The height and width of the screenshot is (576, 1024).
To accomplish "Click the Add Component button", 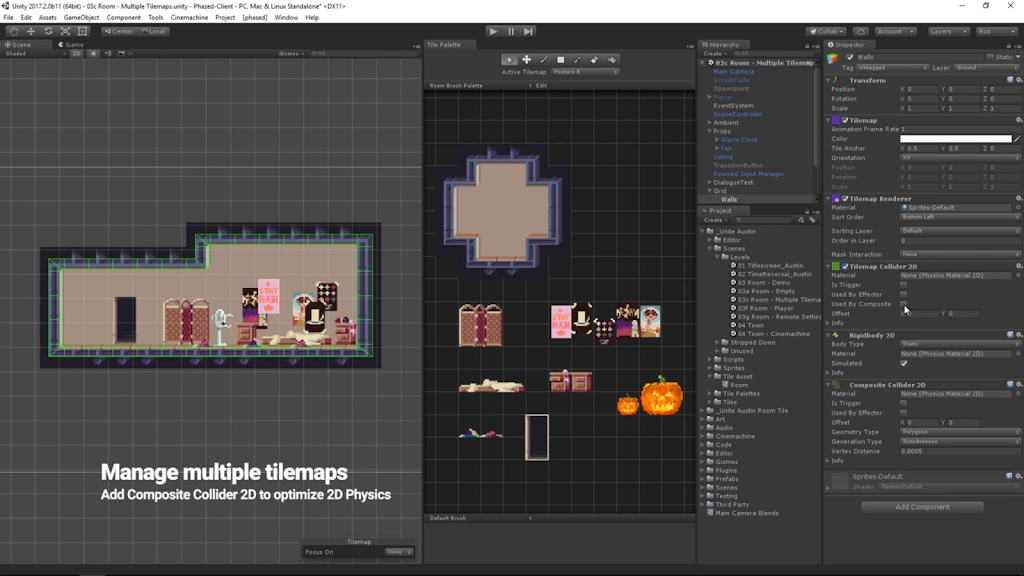I will [x=922, y=507].
